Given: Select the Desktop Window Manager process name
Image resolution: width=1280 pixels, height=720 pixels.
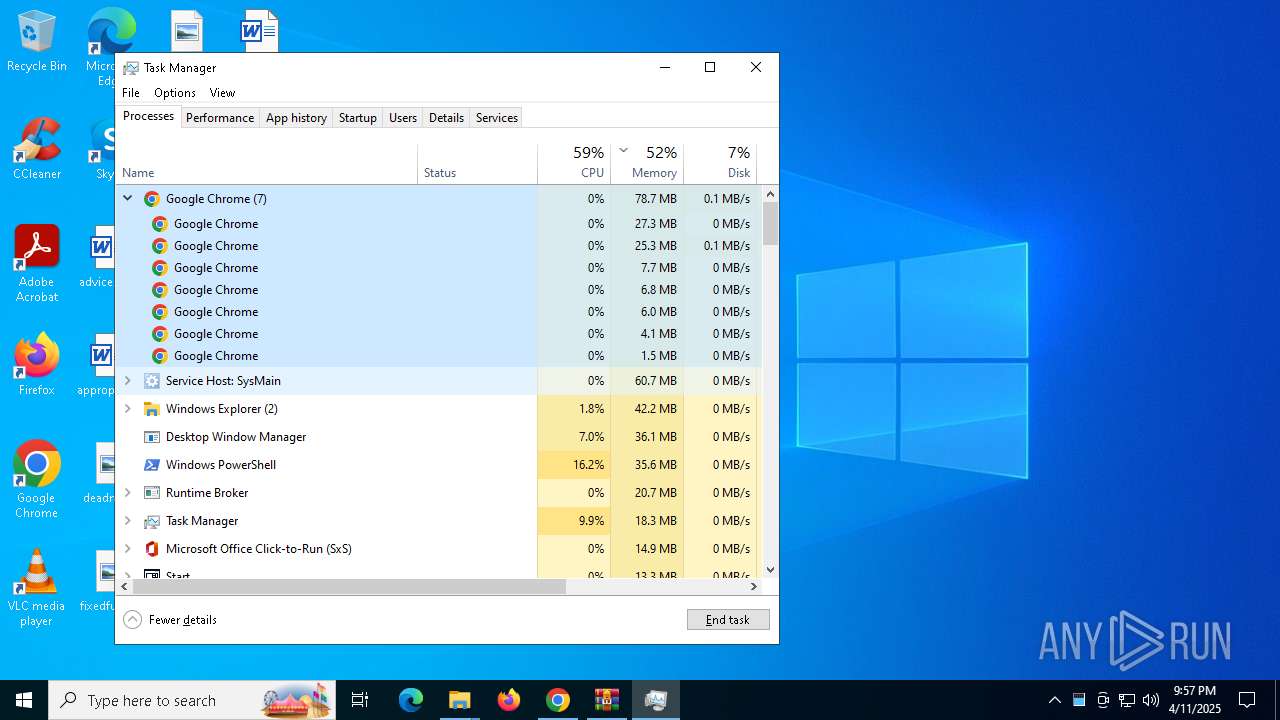Looking at the screenshot, I should 236,437.
